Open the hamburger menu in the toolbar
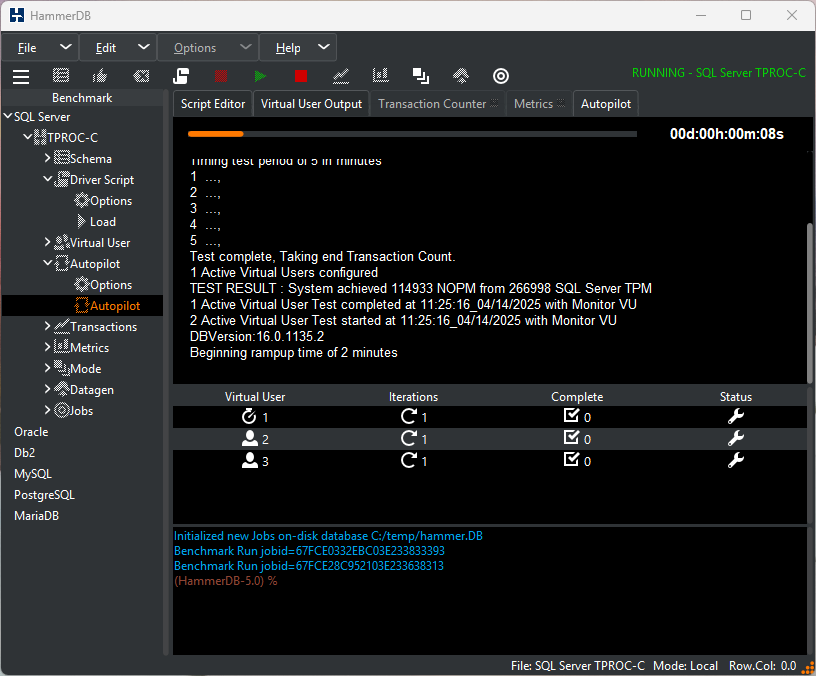The image size is (816, 676). tap(21, 76)
